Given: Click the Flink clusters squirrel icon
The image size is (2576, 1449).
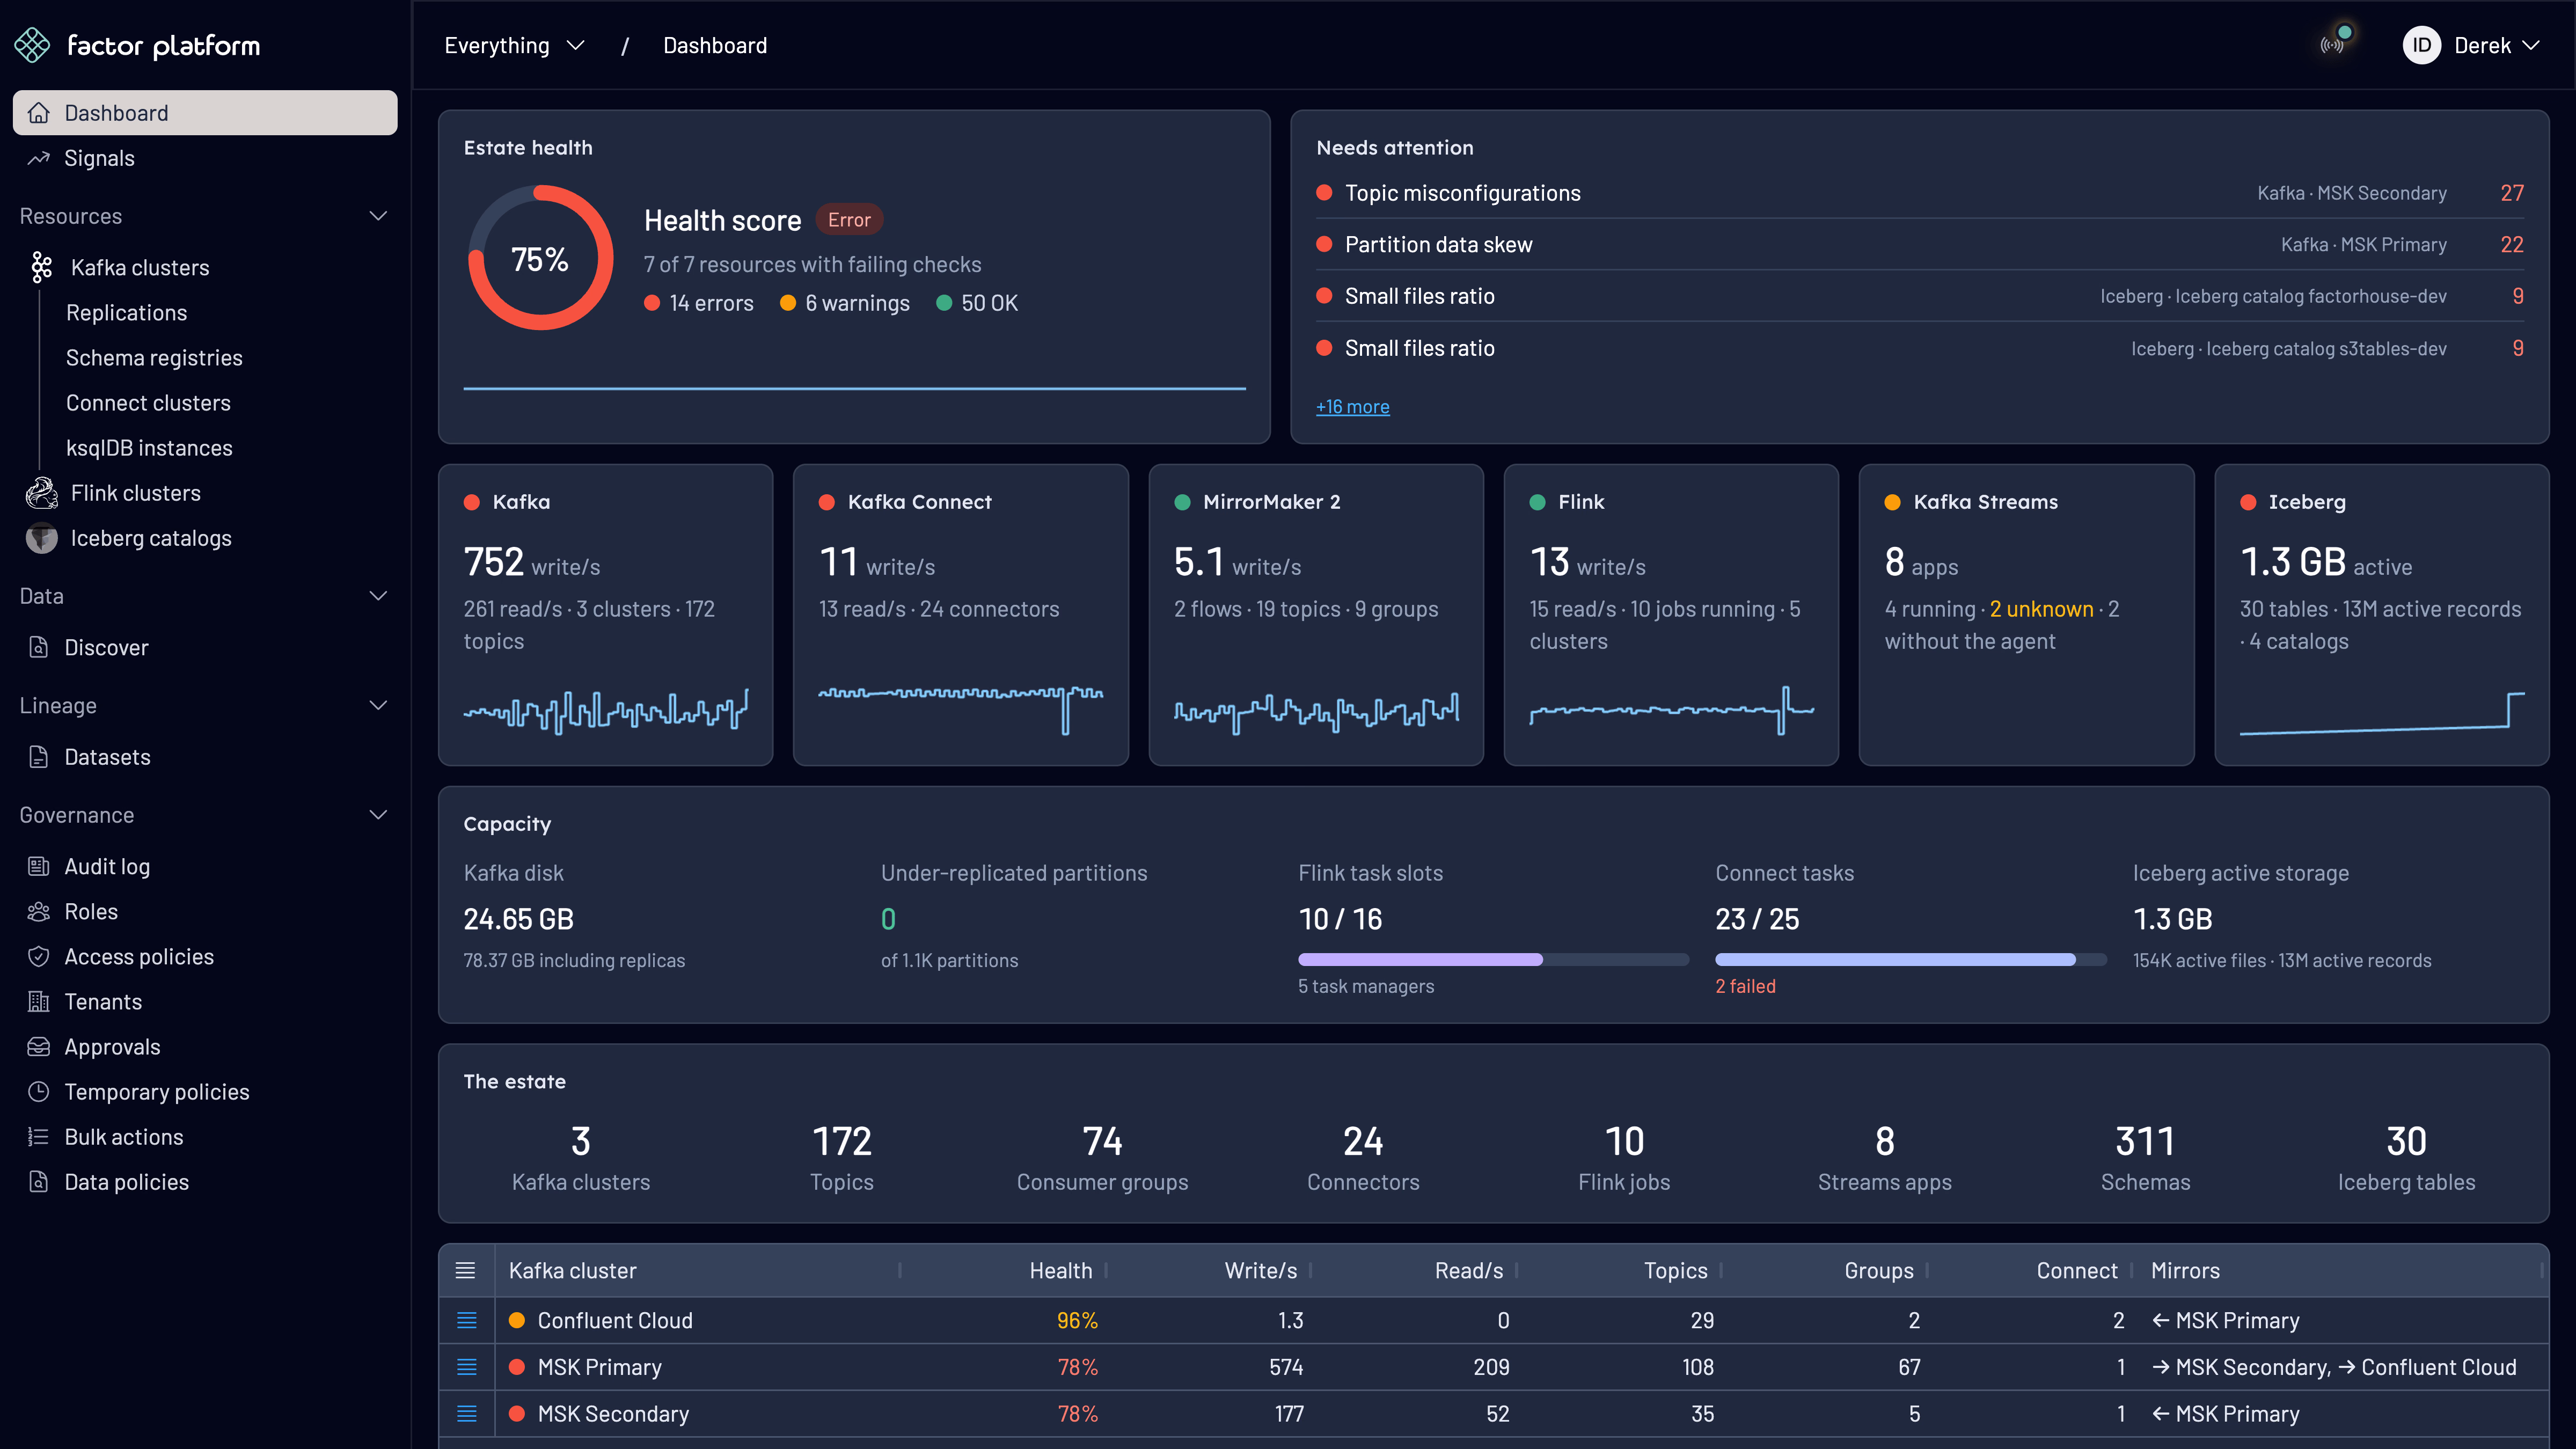Looking at the screenshot, I should (x=41, y=493).
